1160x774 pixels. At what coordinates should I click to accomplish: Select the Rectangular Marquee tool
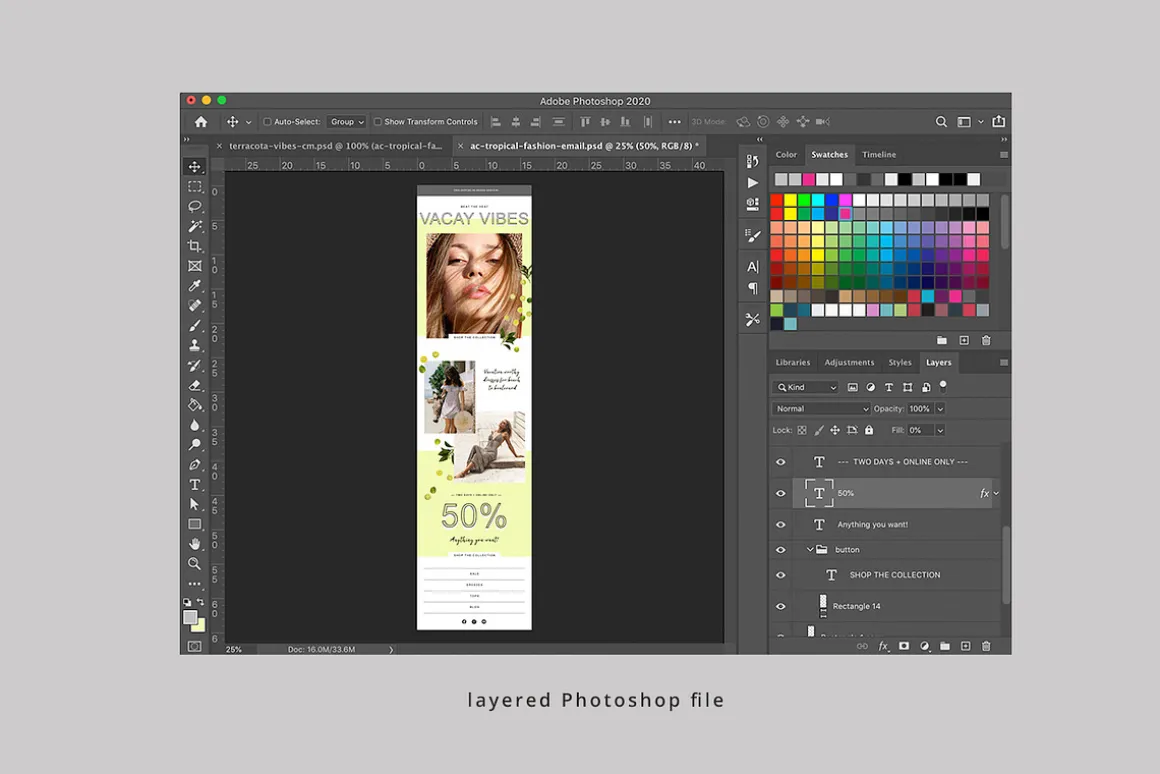point(195,186)
